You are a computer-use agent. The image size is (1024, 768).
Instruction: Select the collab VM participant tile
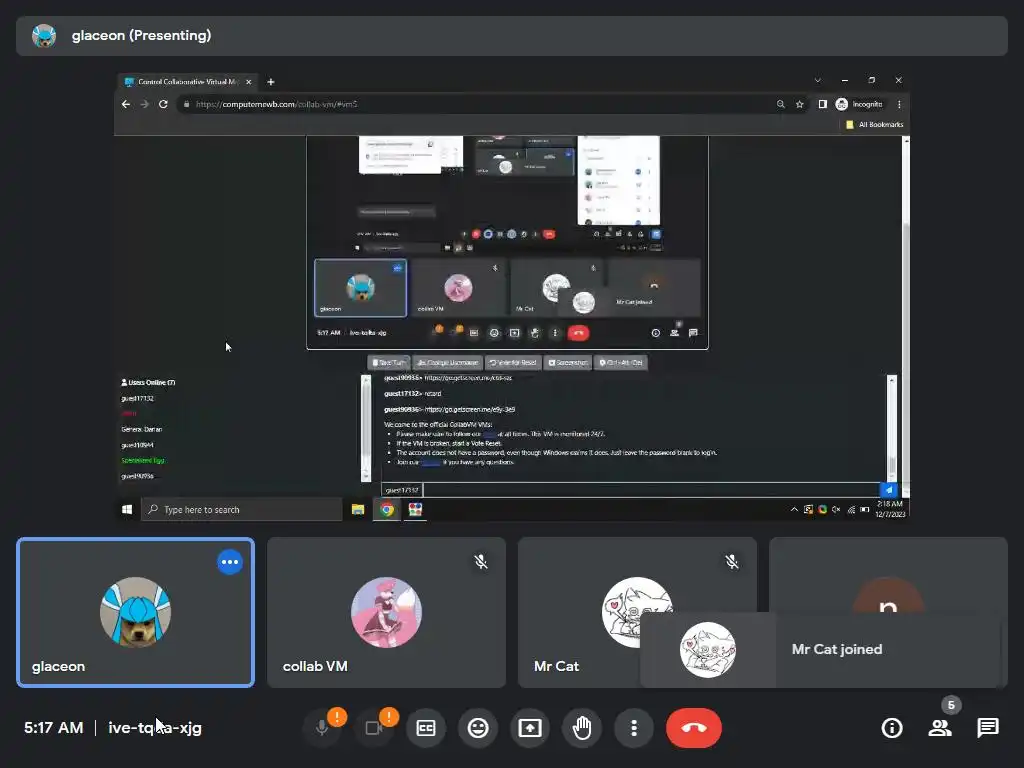pyautogui.click(x=386, y=613)
